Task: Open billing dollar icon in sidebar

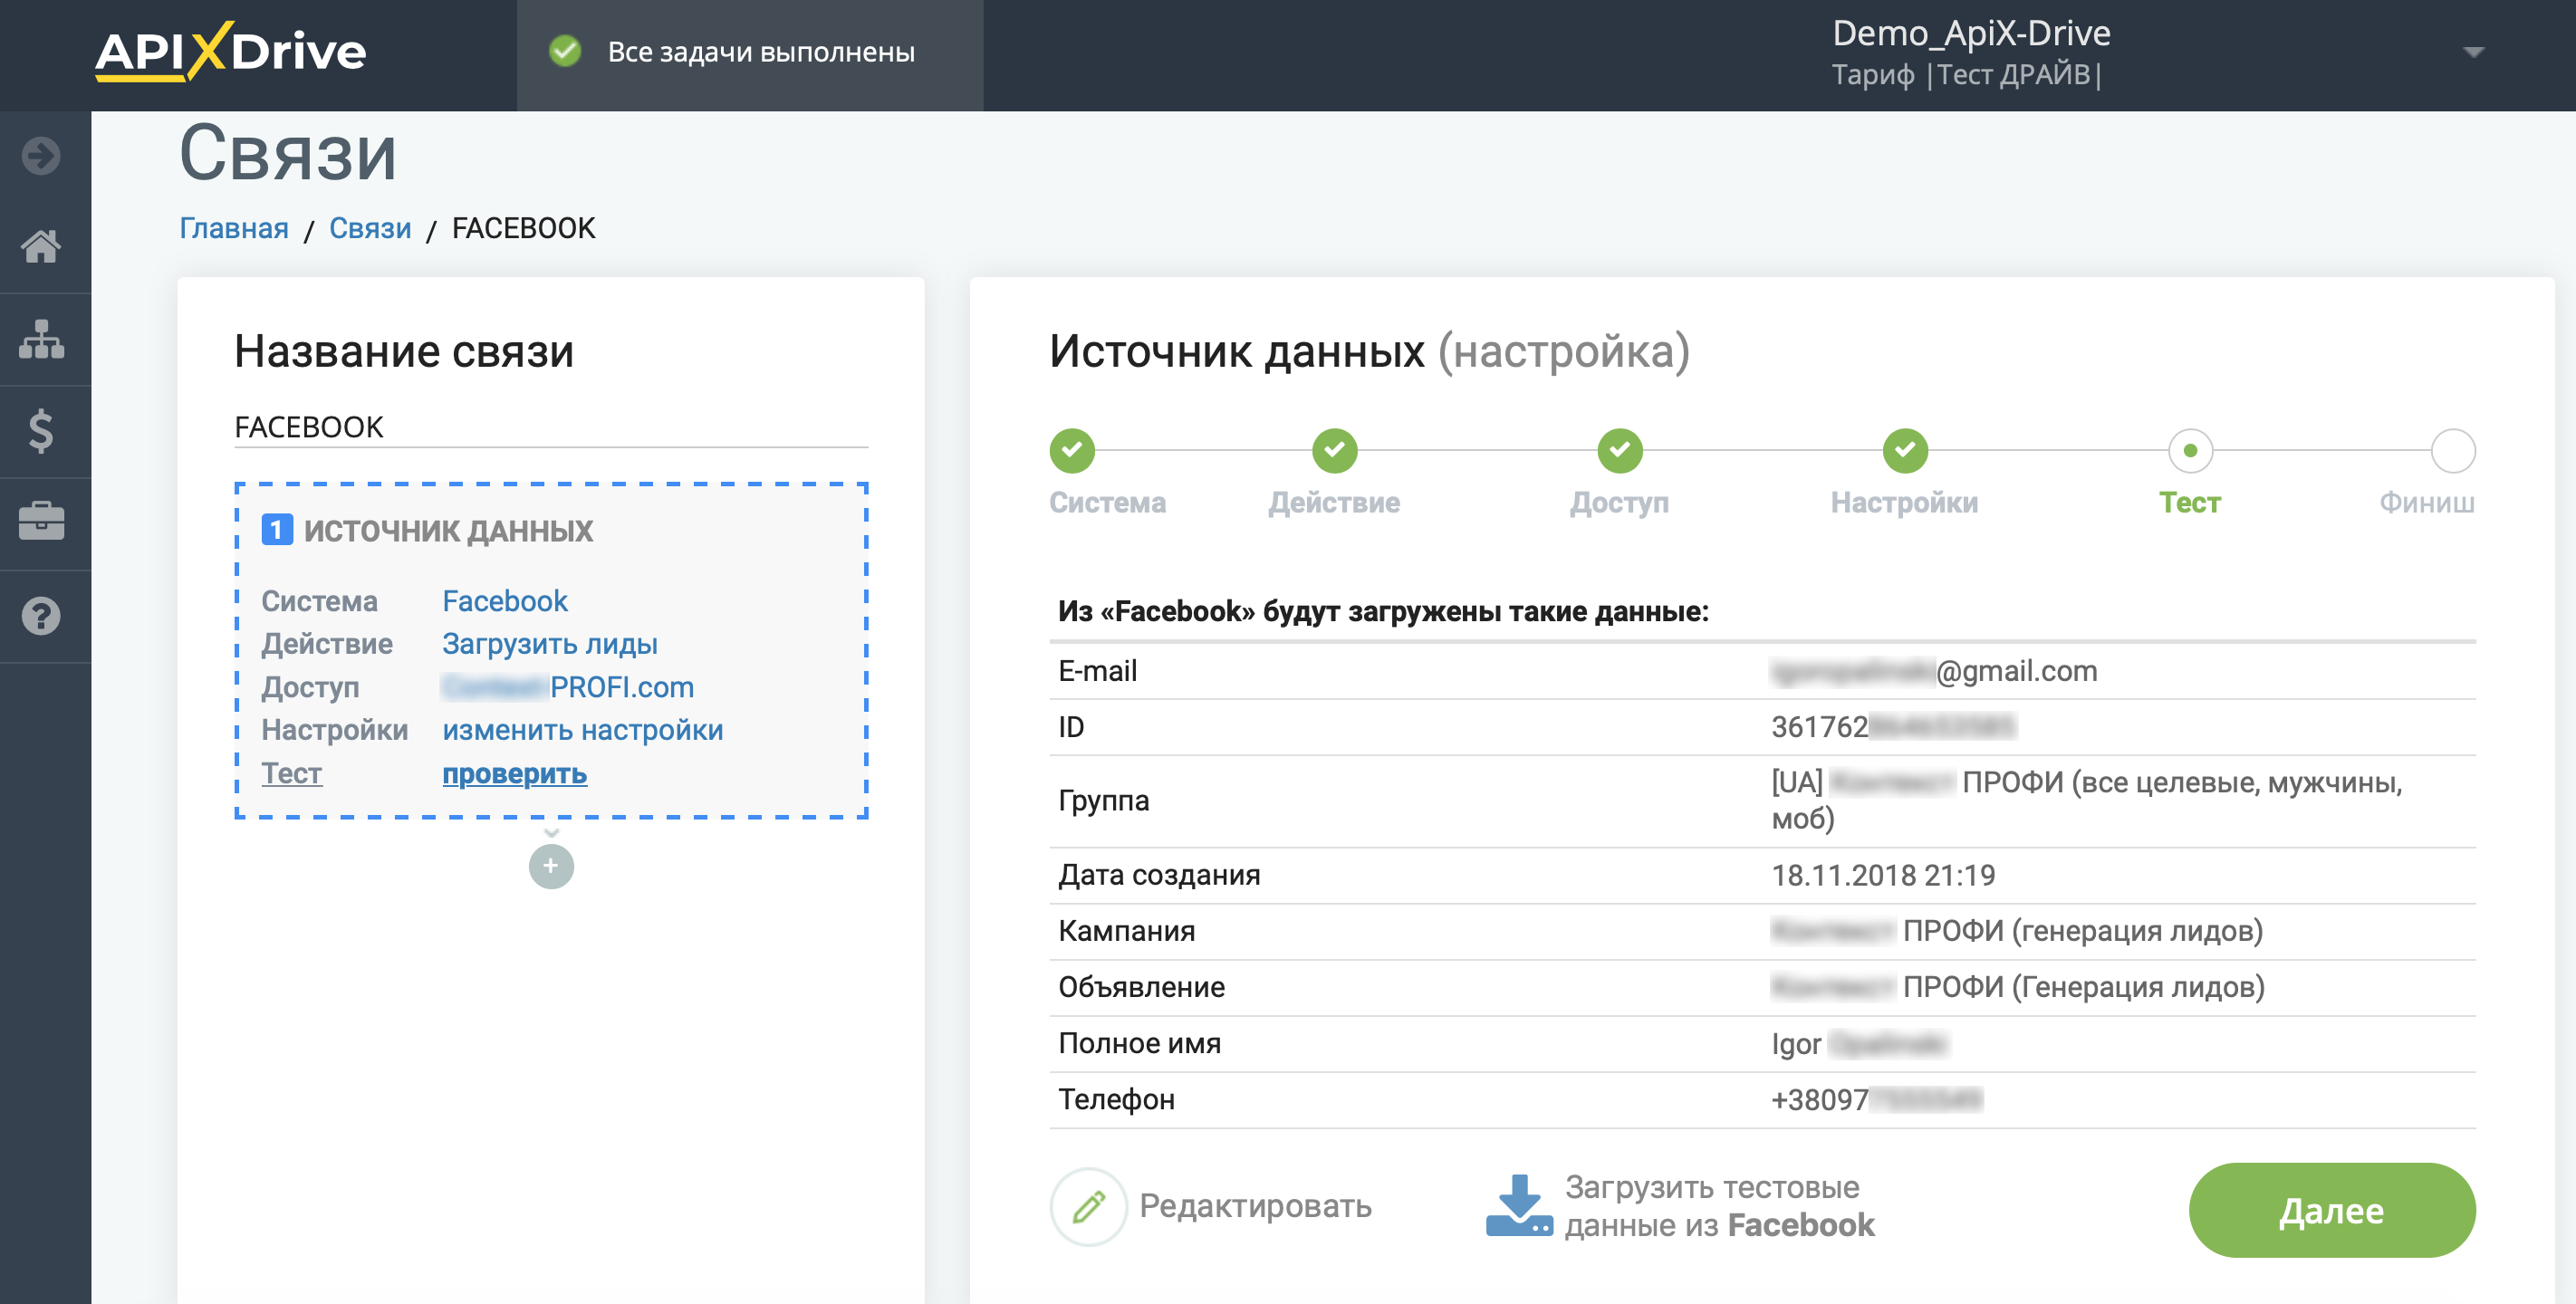Action: tap(41, 431)
